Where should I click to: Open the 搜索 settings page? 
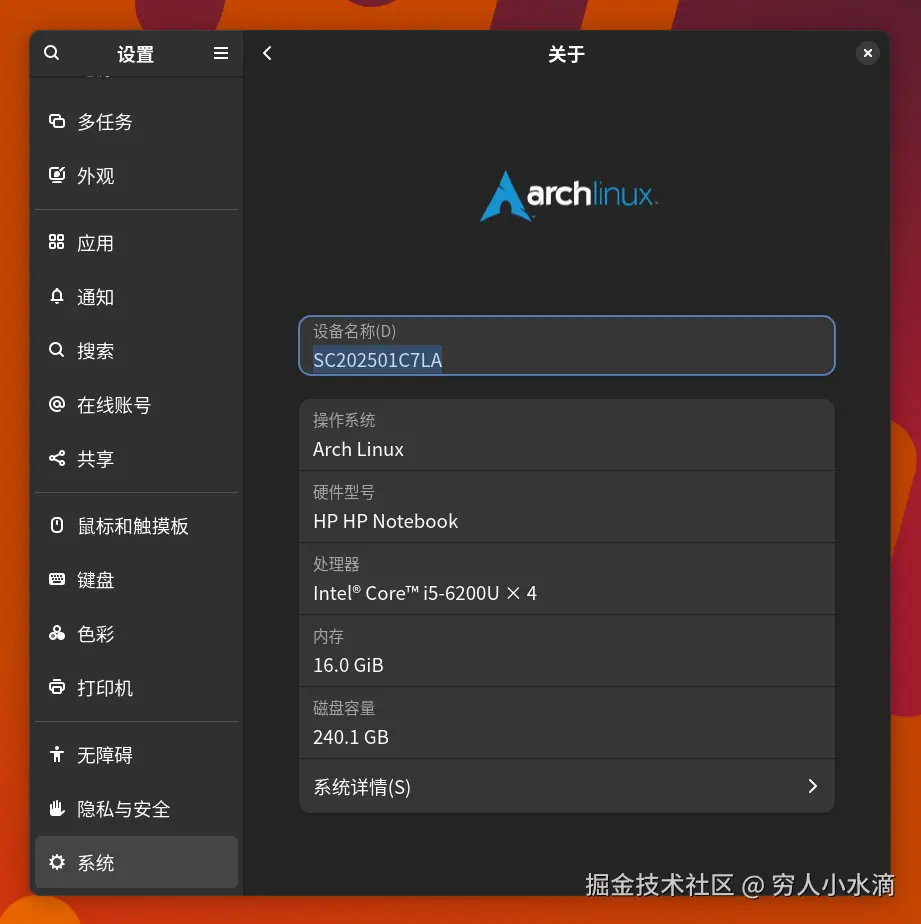tap(137, 351)
